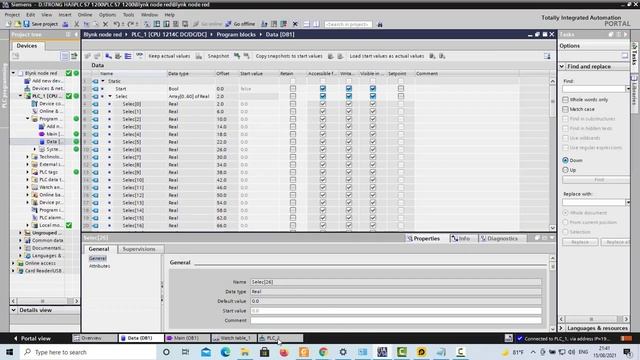Select the Down search direction radio
Screen dimensions: 640x360
point(565,160)
